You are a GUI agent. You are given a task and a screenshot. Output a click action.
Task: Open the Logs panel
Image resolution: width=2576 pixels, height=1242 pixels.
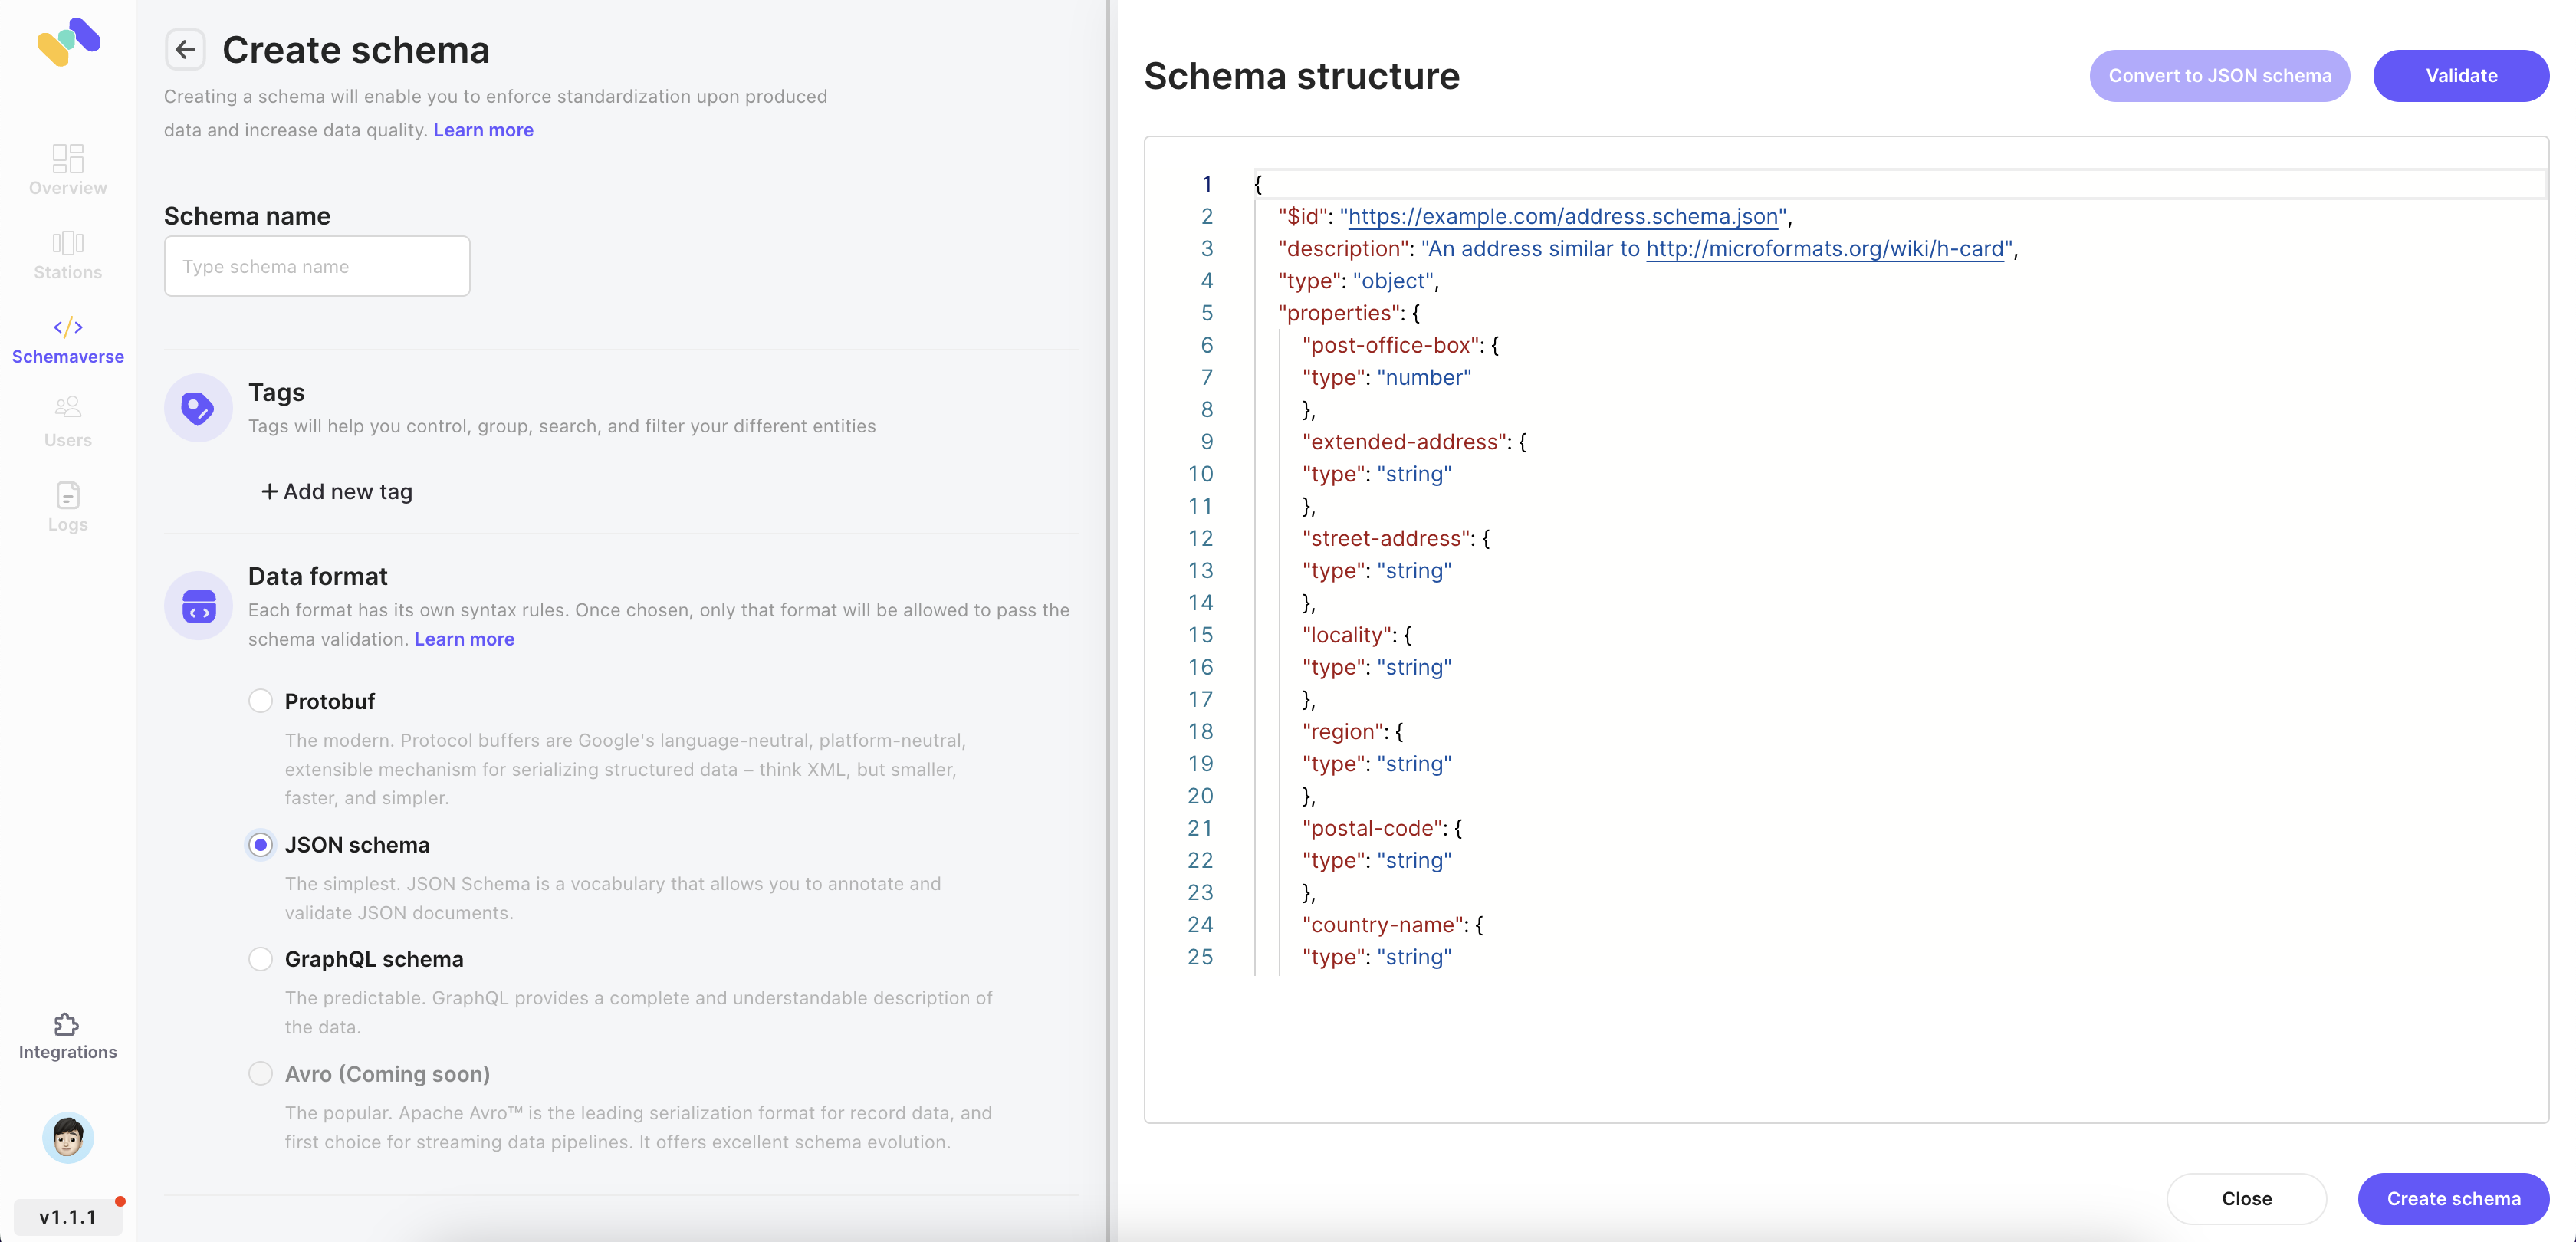click(x=67, y=507)
